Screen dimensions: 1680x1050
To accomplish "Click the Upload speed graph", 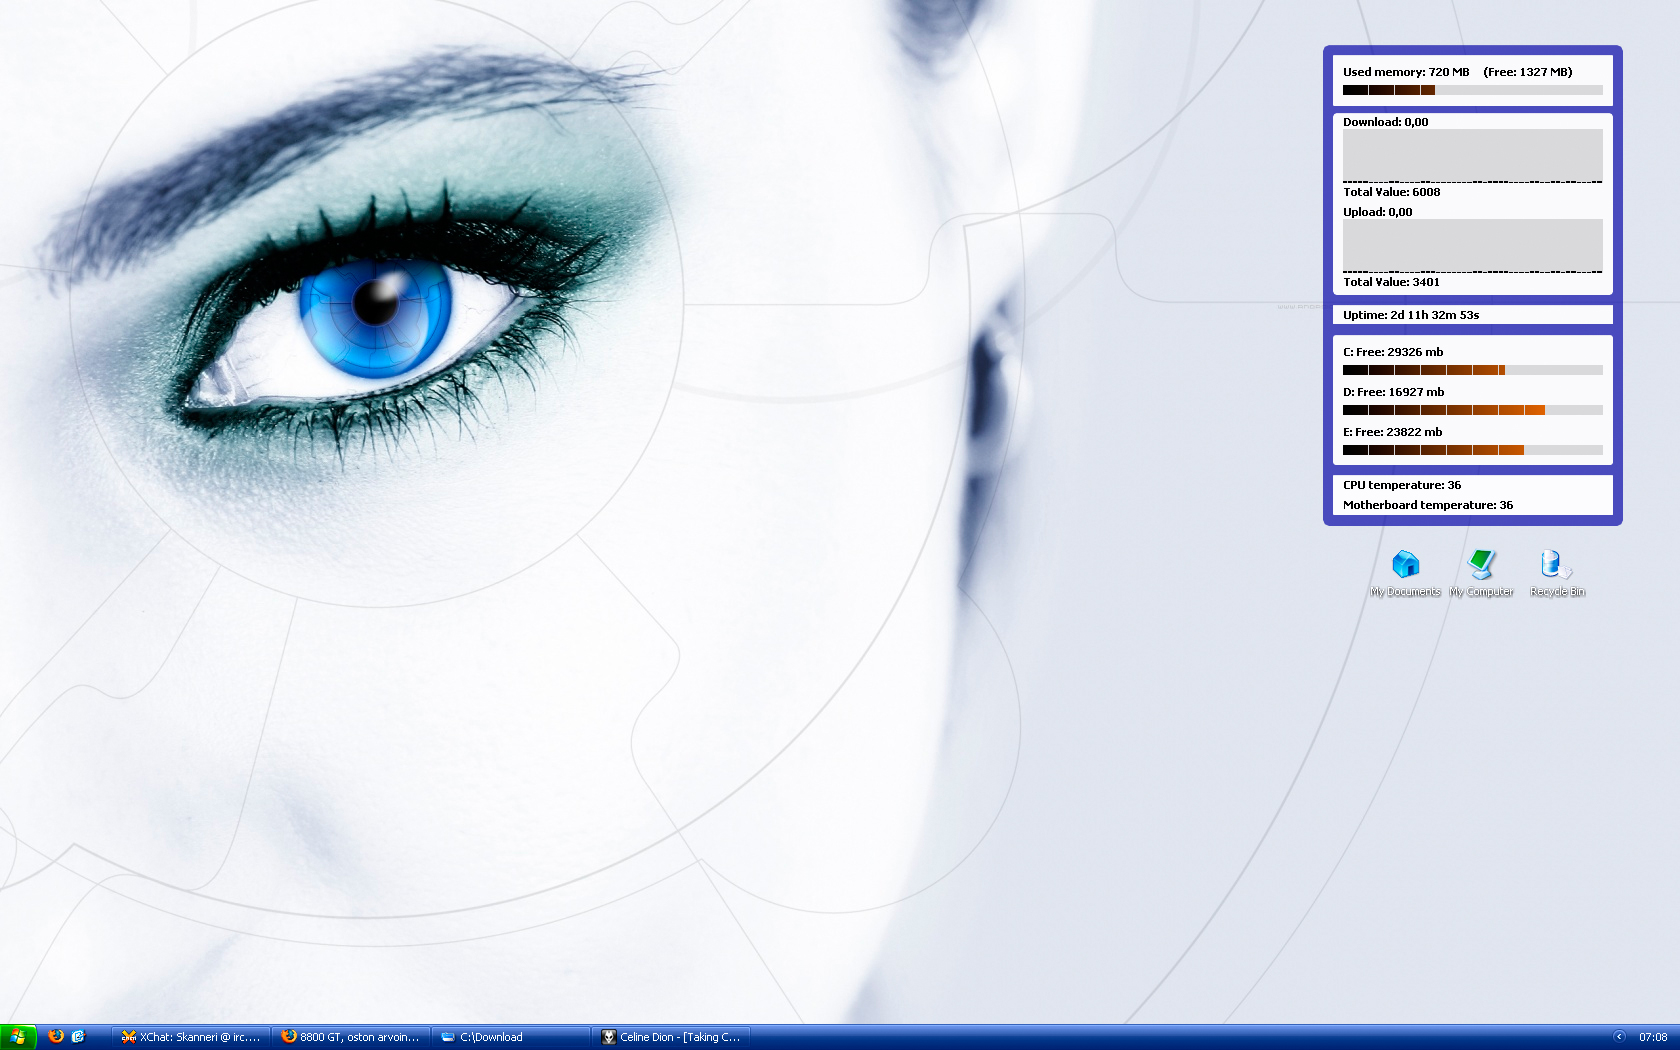I will [x=1473, y=246].
